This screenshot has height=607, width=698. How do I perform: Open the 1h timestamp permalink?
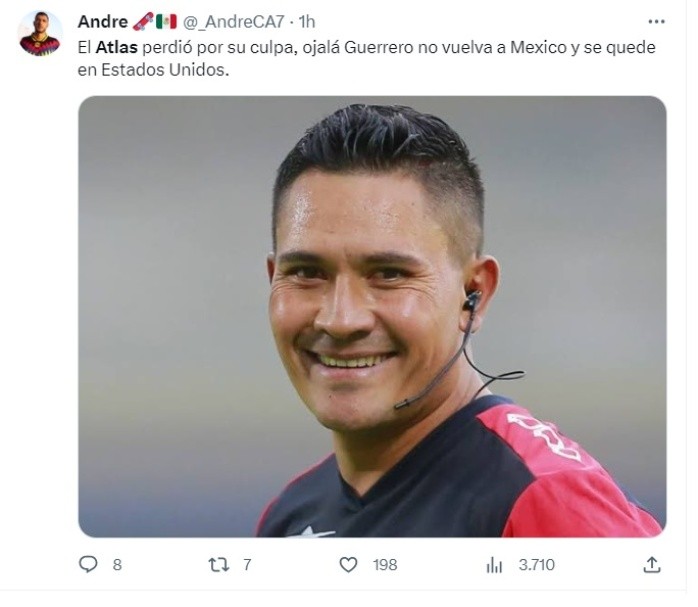pyautogui.click(x=307, y=21)
